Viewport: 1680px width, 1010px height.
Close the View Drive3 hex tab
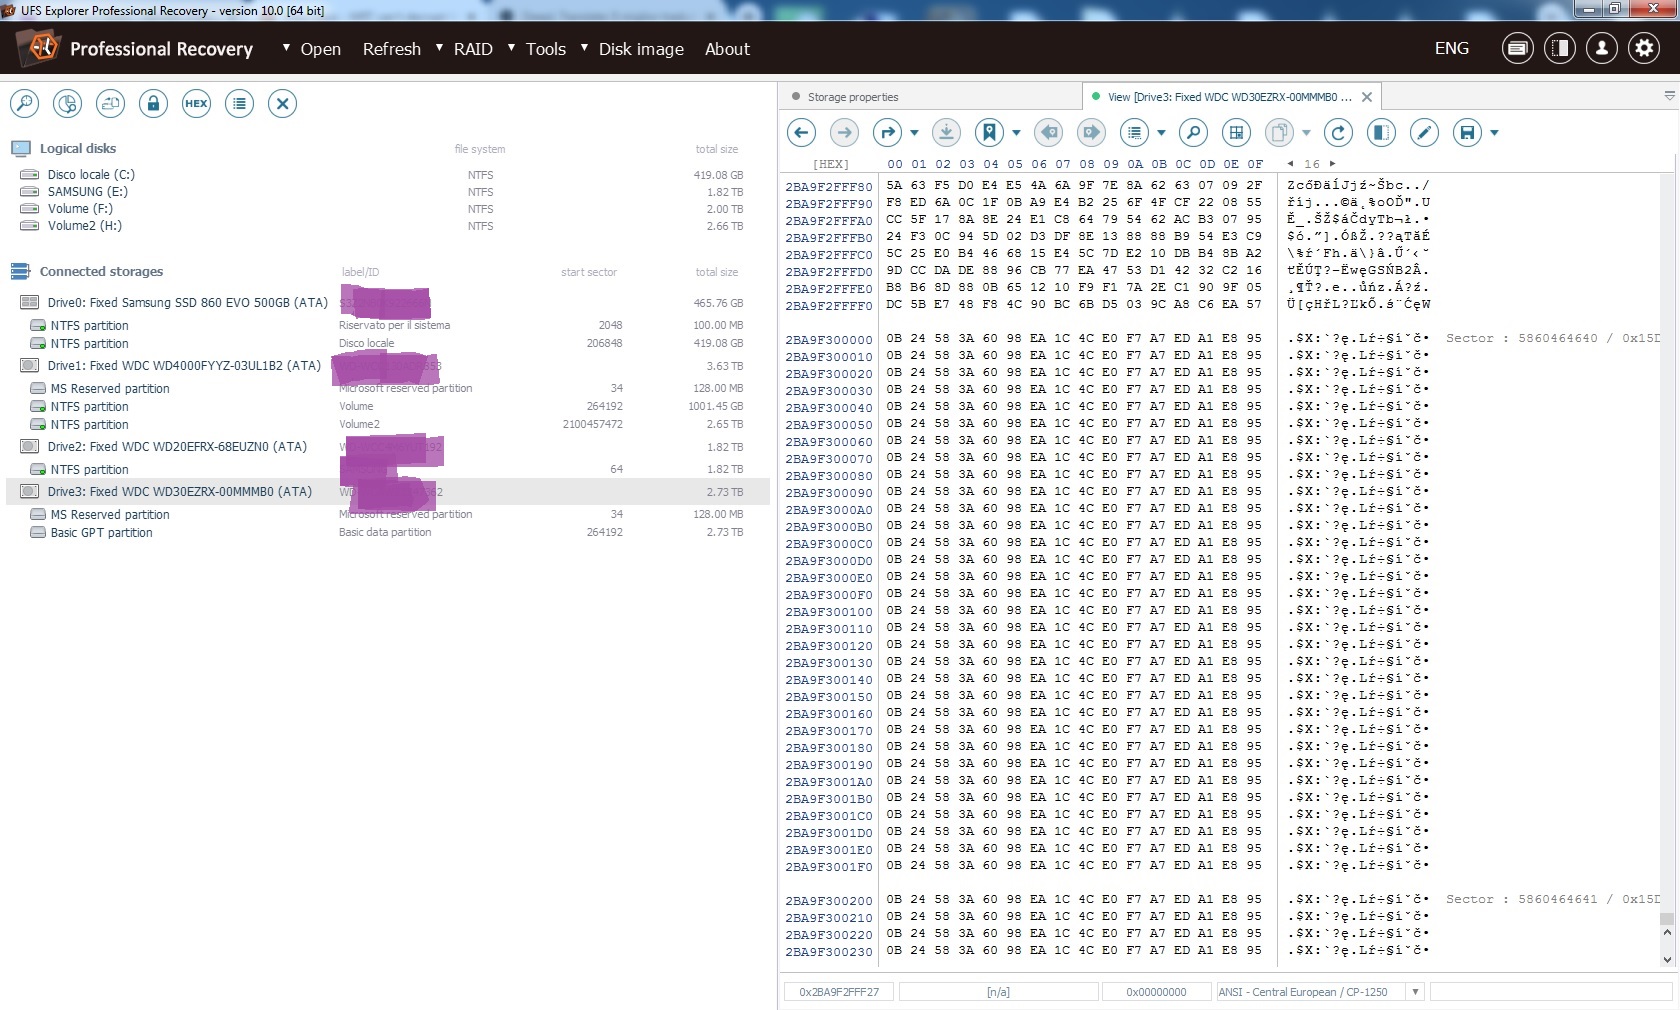pos(1367,97)
